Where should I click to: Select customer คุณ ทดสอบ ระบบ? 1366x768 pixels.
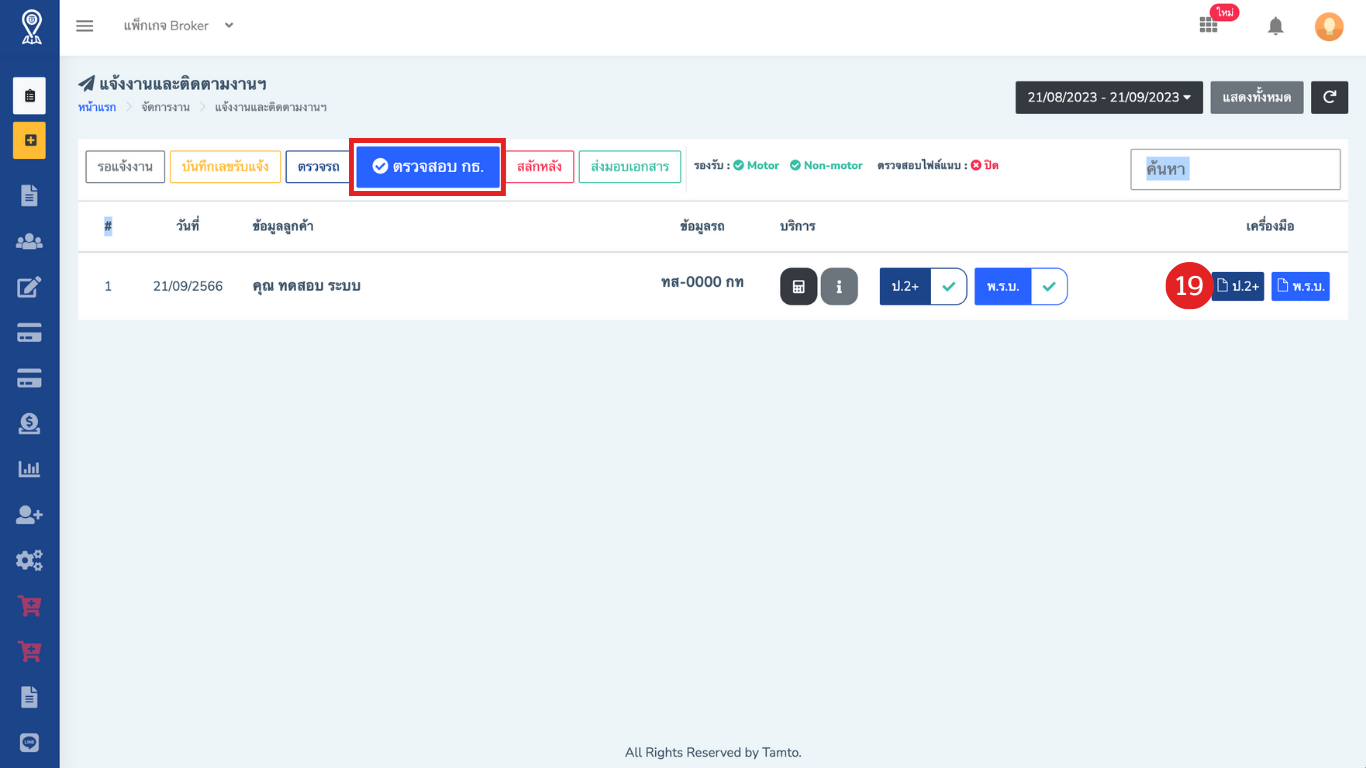[x=306, y=286]
